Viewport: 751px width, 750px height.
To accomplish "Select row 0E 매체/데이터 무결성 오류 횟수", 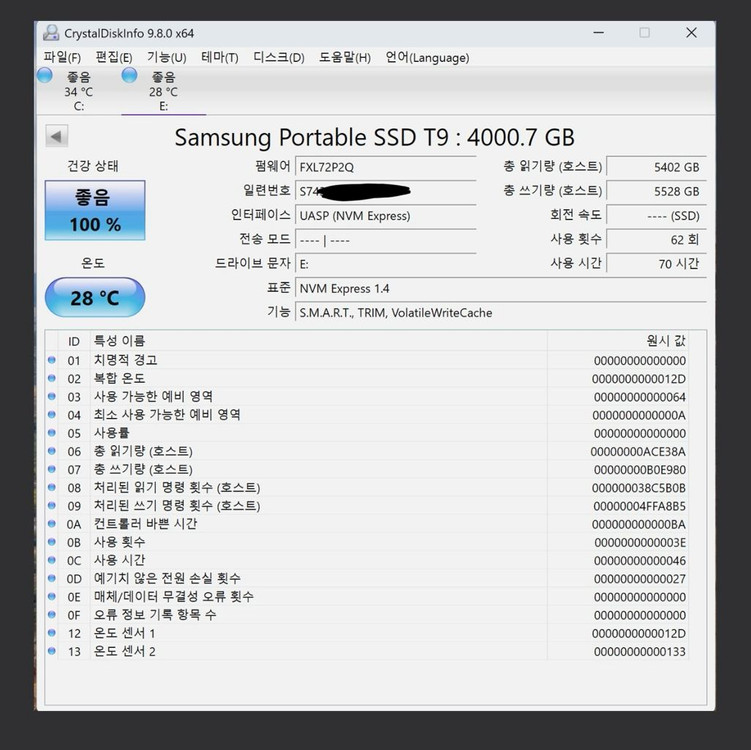I will 368,597.
